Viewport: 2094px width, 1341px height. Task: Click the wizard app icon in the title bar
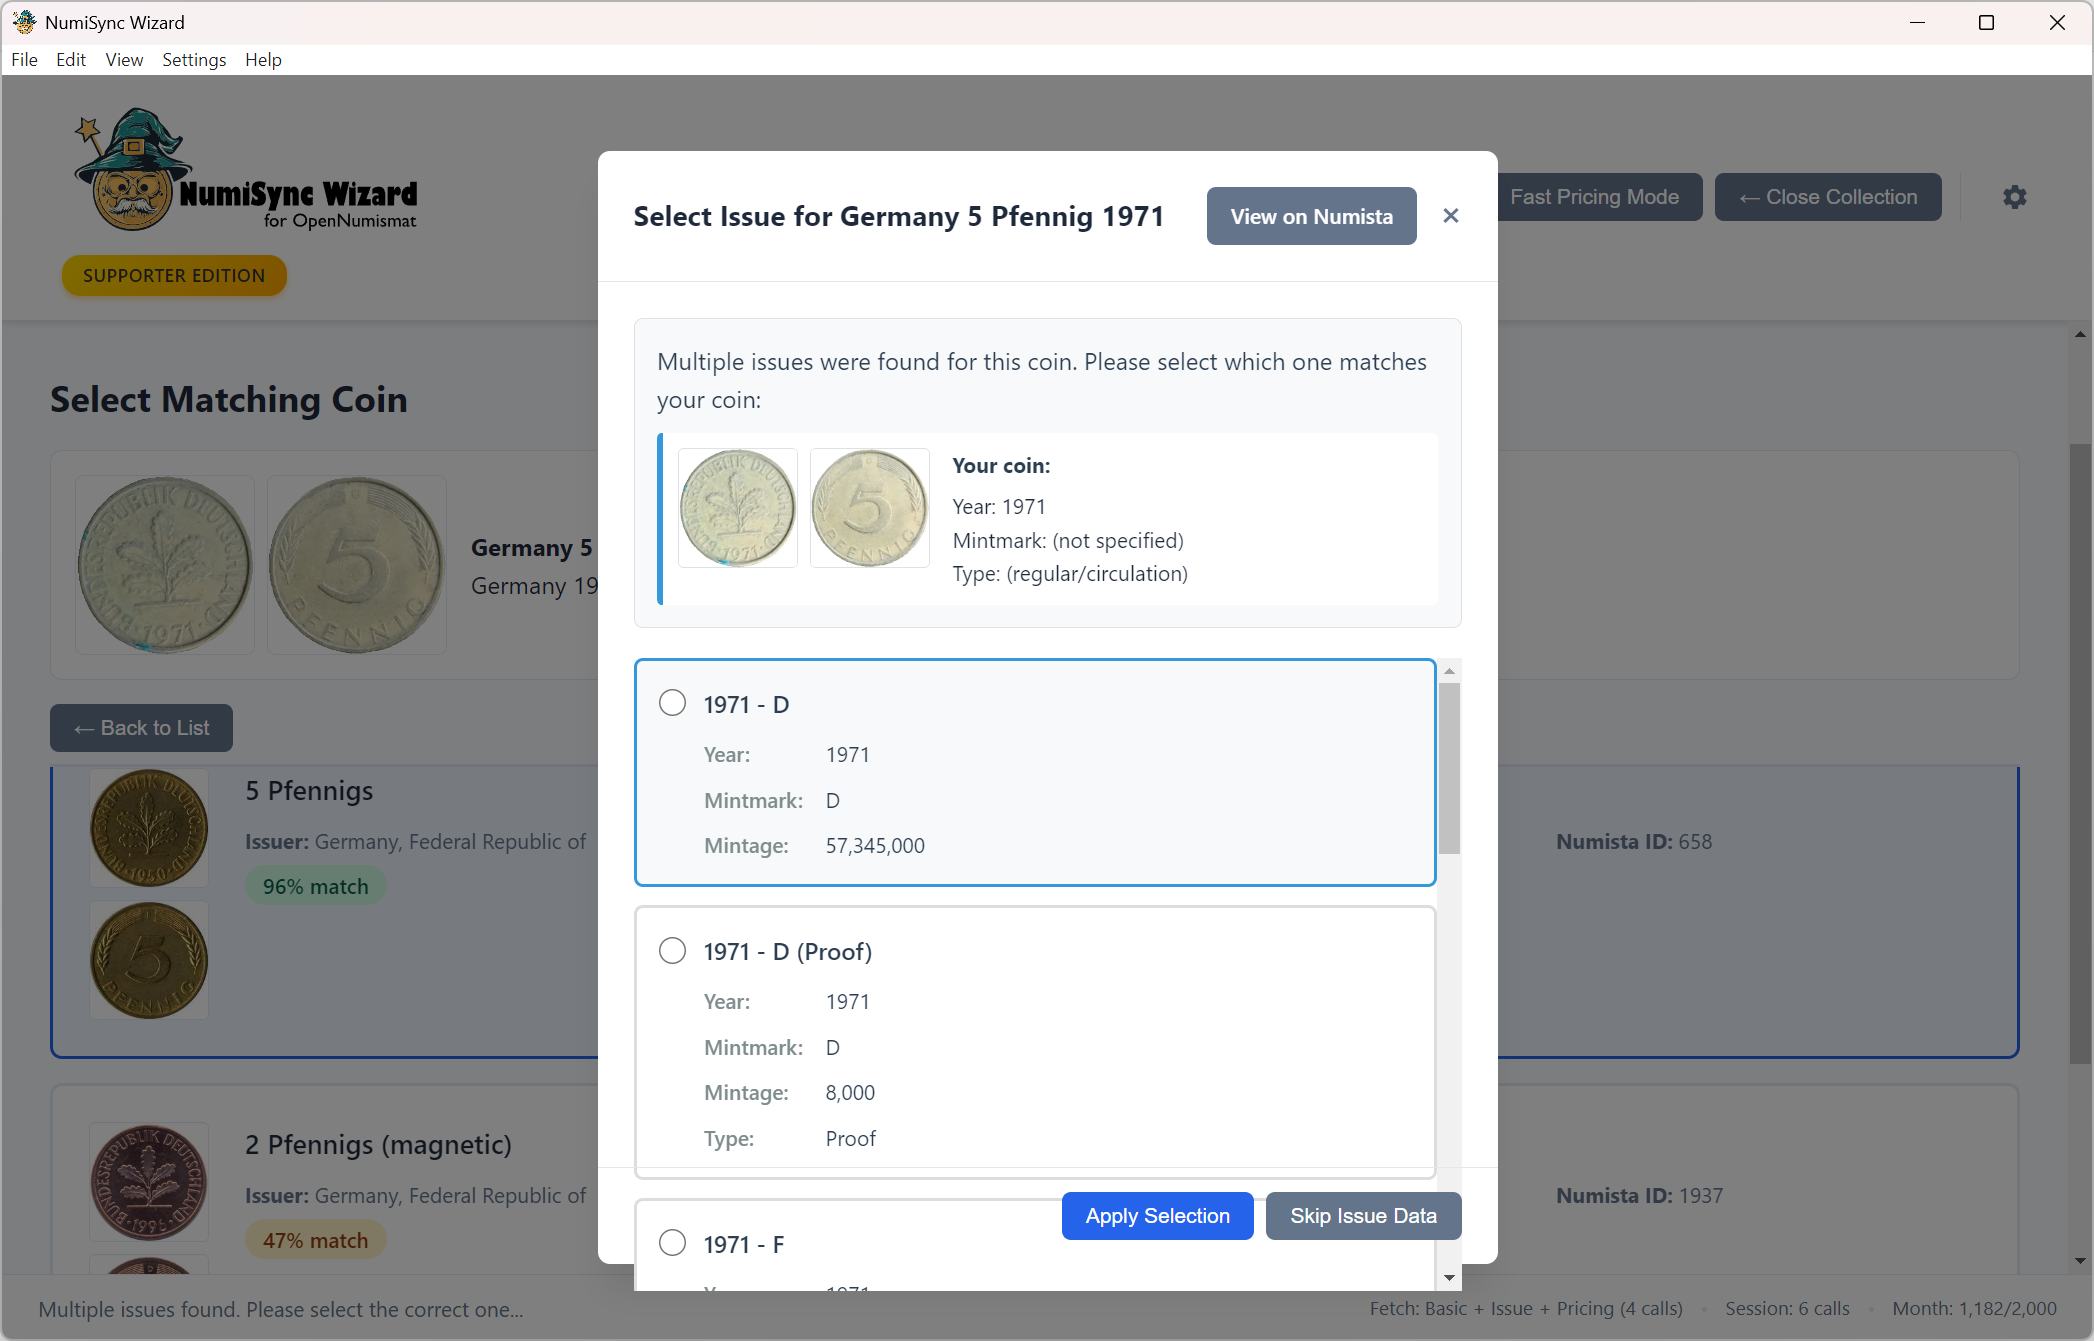(x=23, y=22)
